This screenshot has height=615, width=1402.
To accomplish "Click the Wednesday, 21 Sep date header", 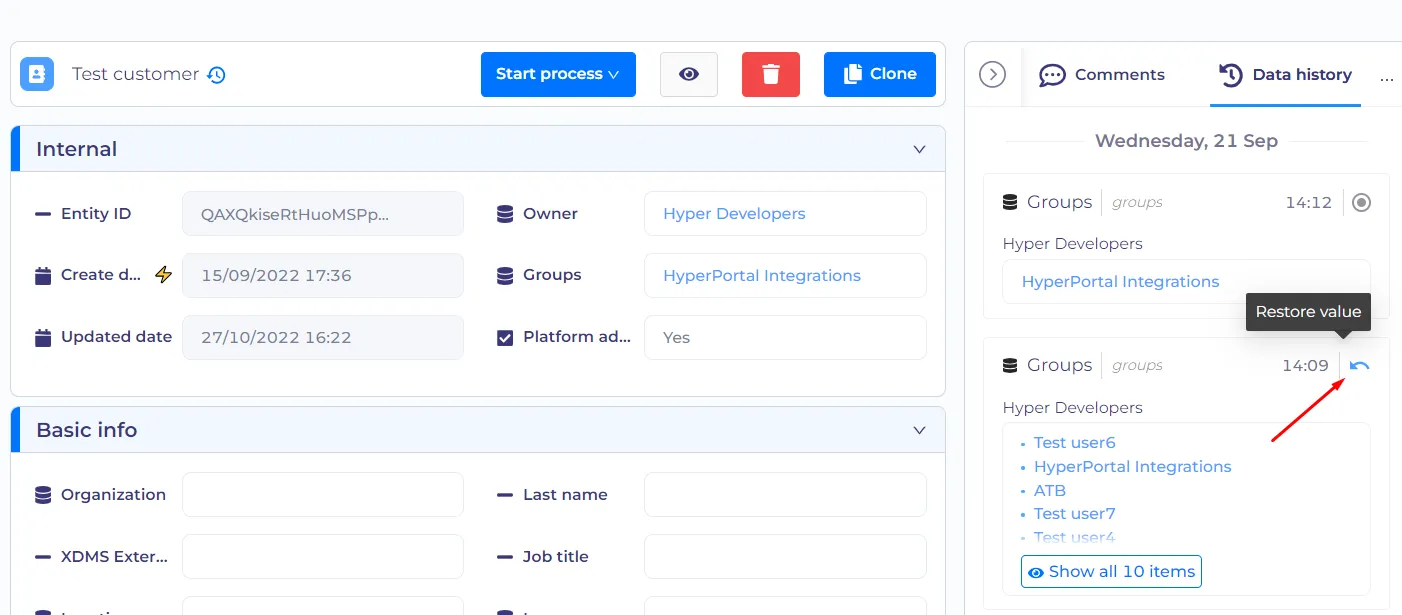I will point(1186,141).
